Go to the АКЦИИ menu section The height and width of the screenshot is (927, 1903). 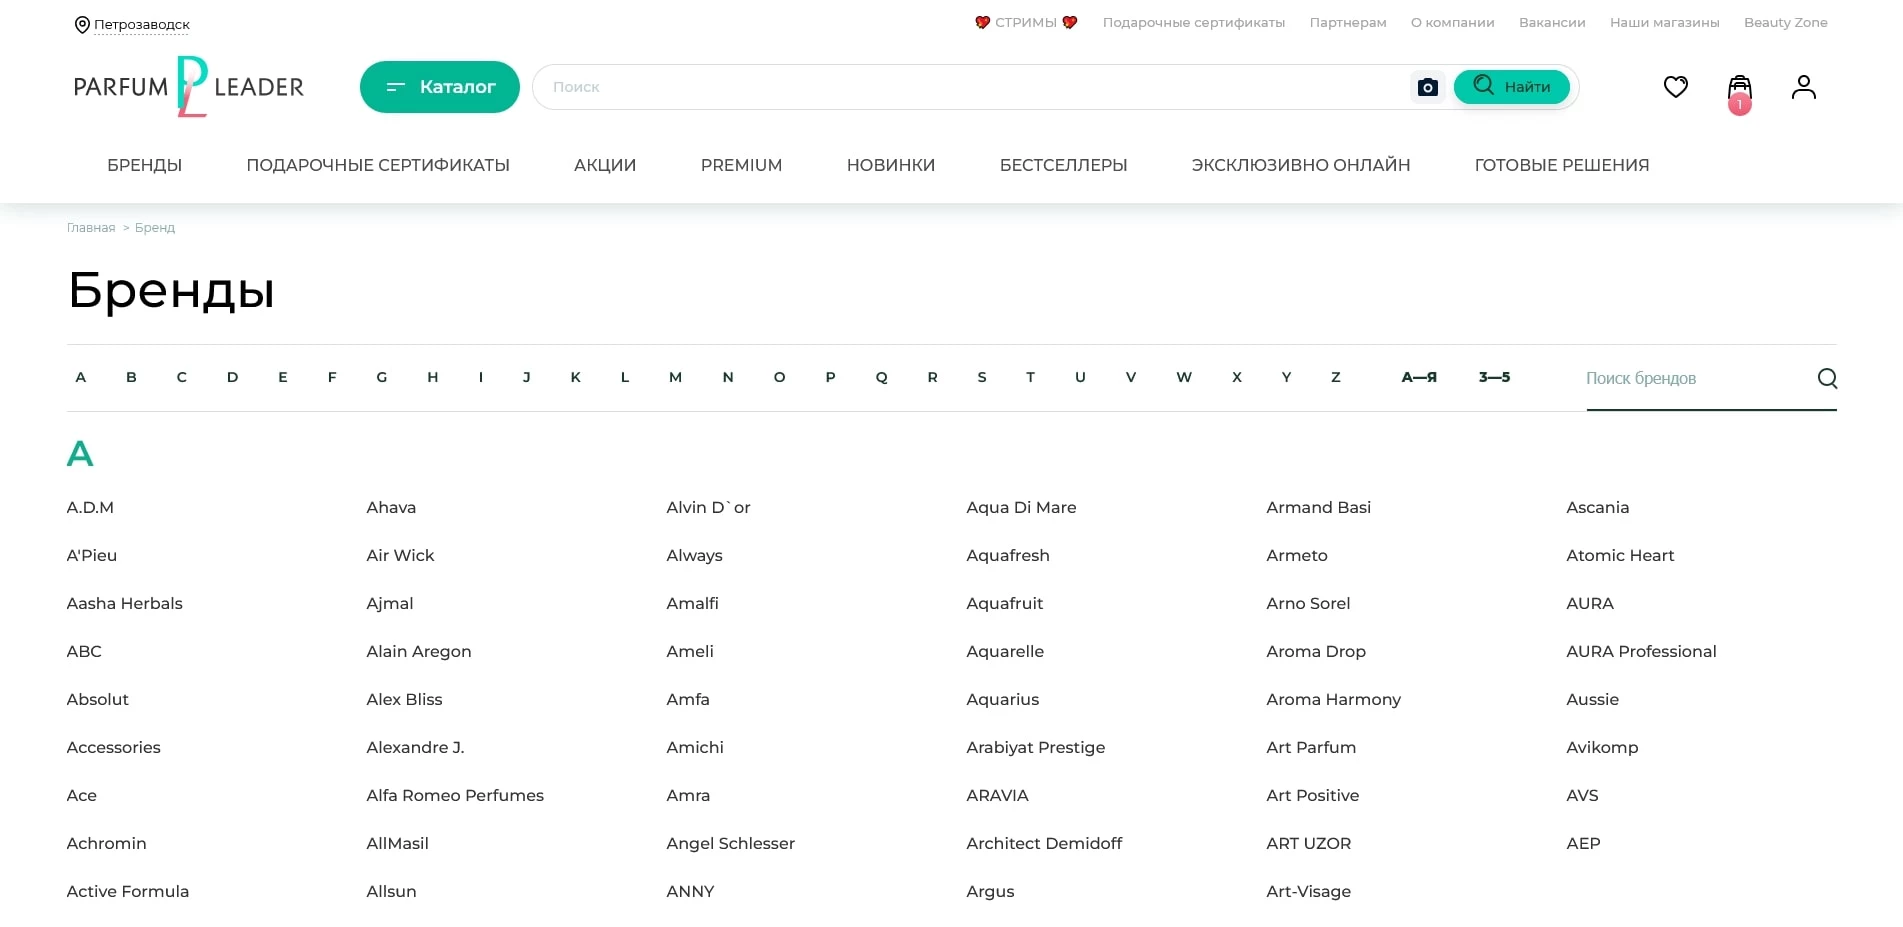point(604,165)
